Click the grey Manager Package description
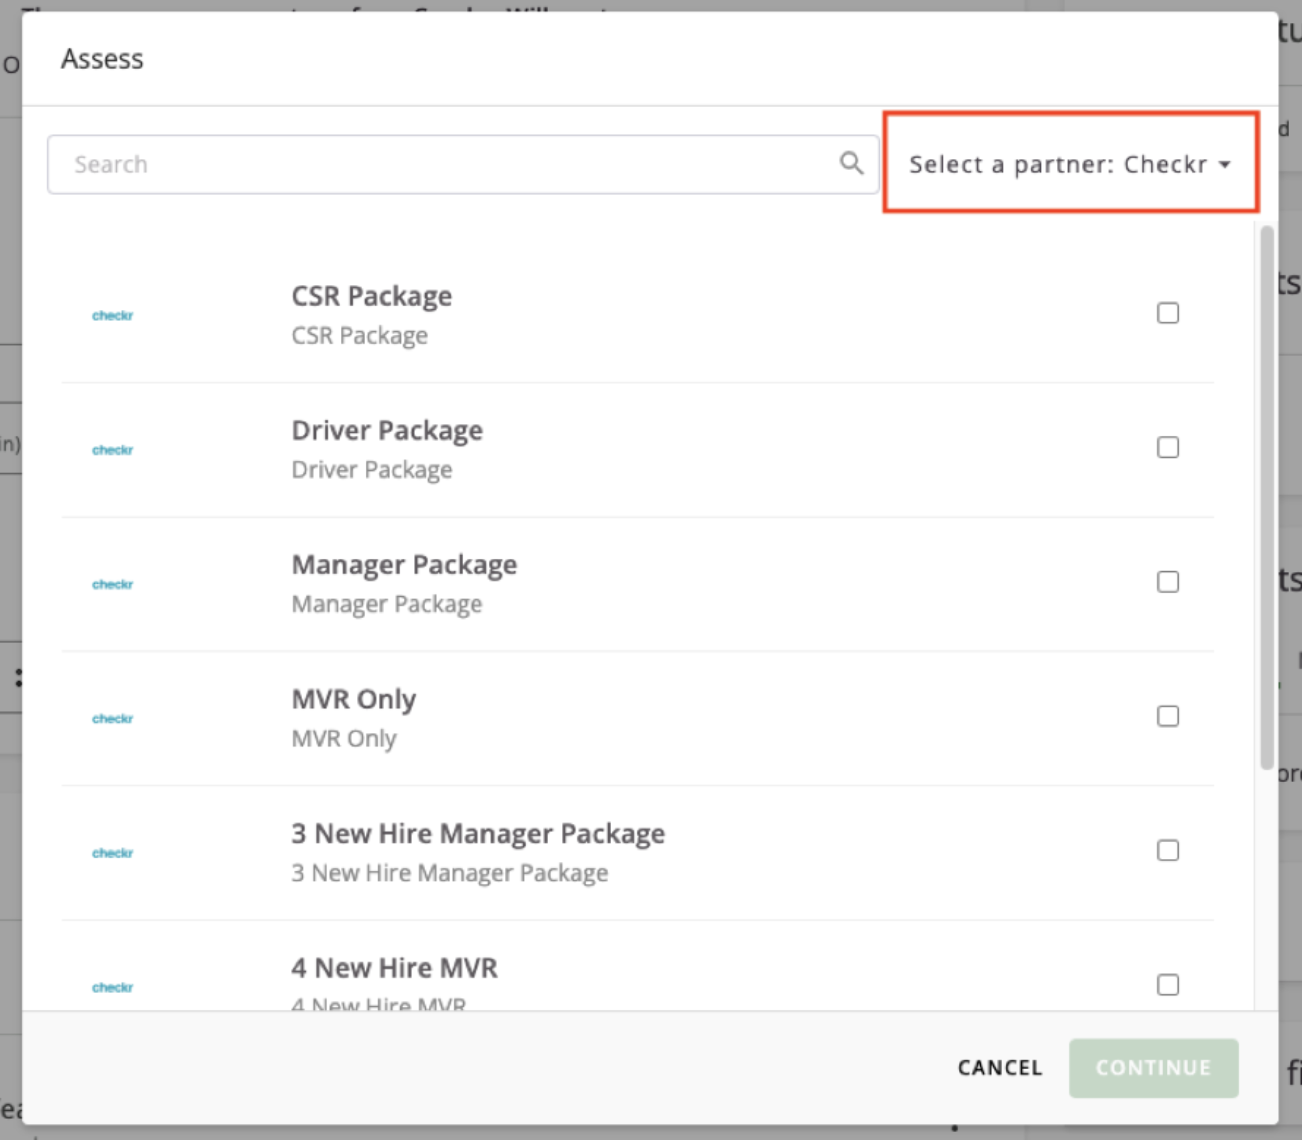The width and height of the screenshot is (1302, 1140). 386,604
